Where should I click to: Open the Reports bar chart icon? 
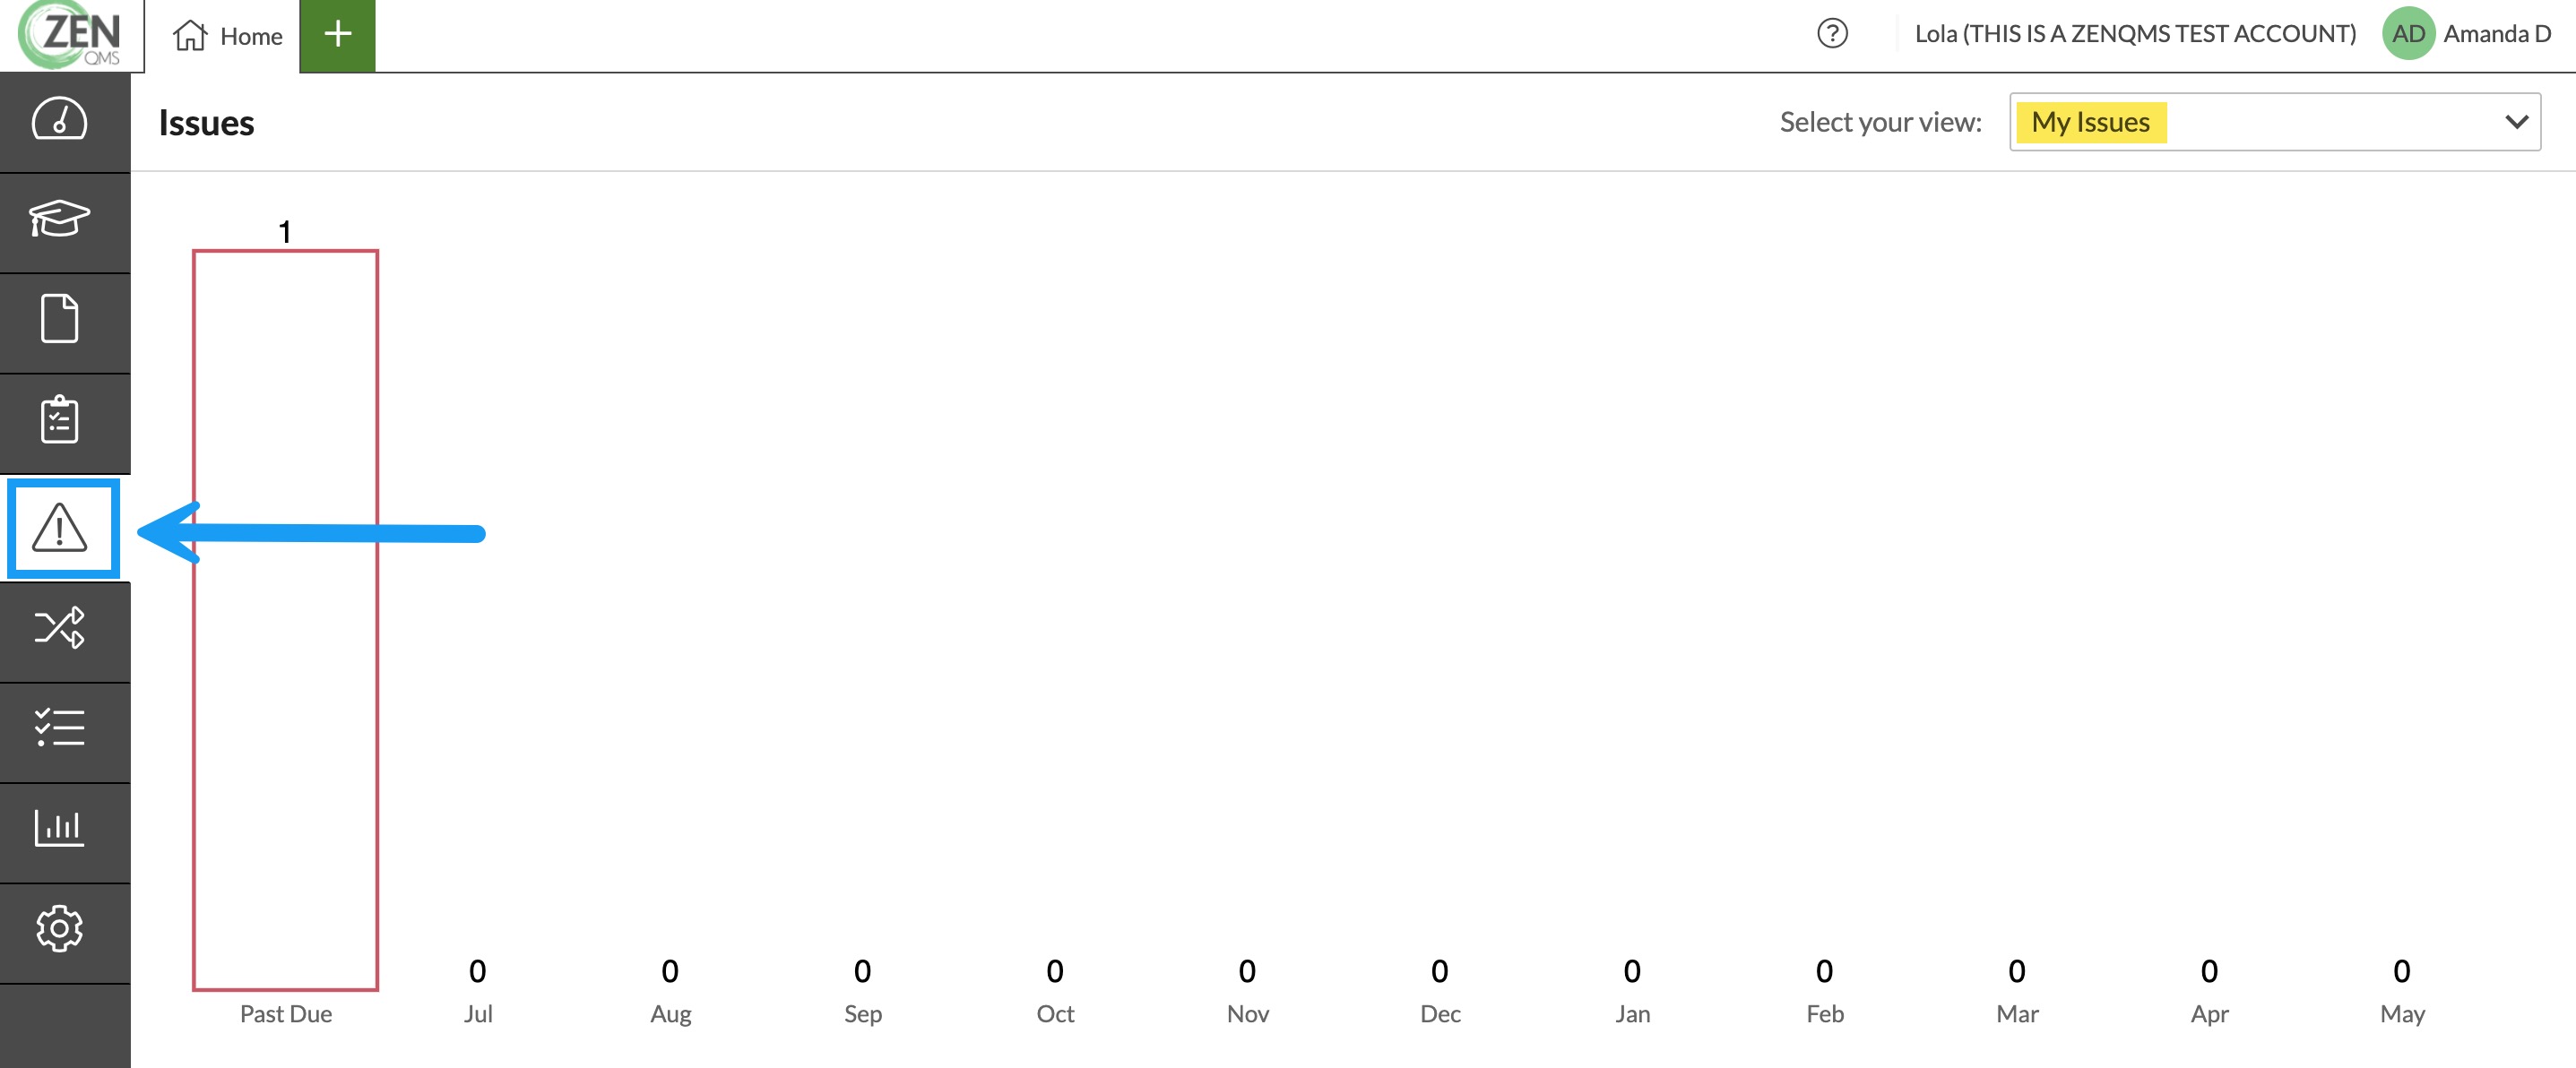pos(60,828)
